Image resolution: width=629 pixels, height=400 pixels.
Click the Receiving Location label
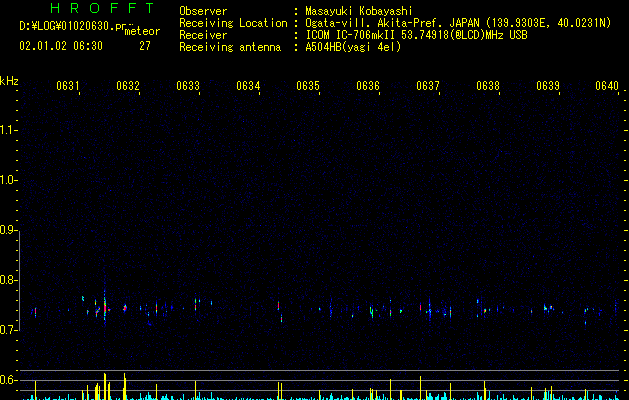(x=233, y=23)
